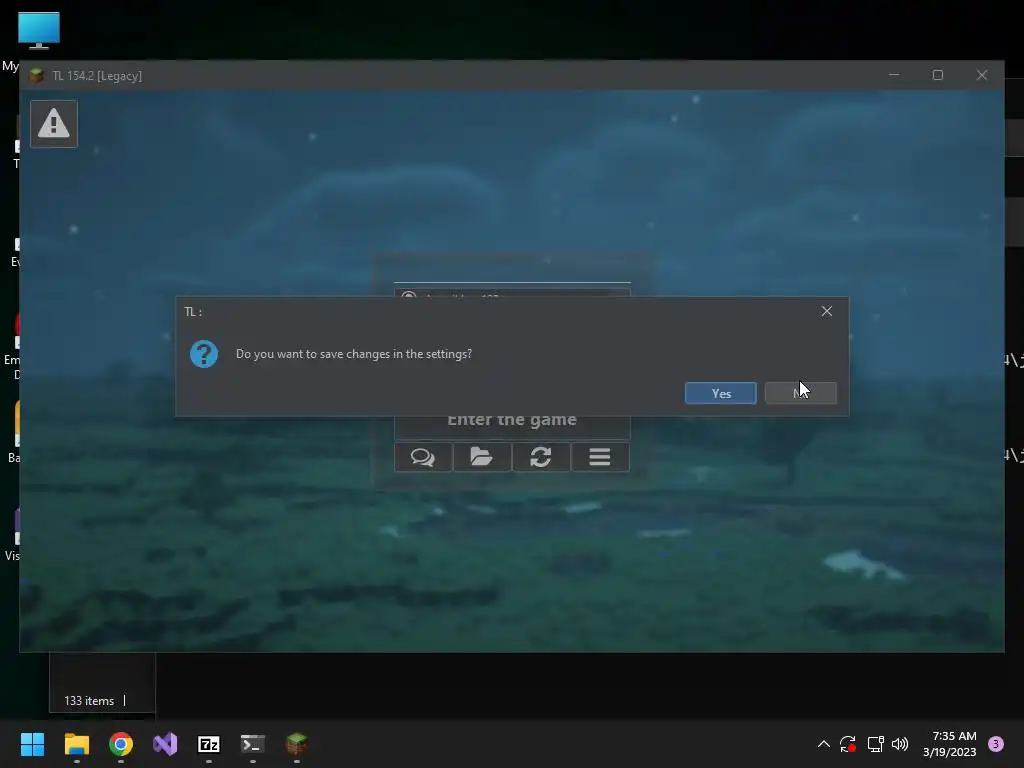Screen dimensions: 1024x768
Task: Switch to the terminal taskbar icon
Action: (x=253, y=744)
